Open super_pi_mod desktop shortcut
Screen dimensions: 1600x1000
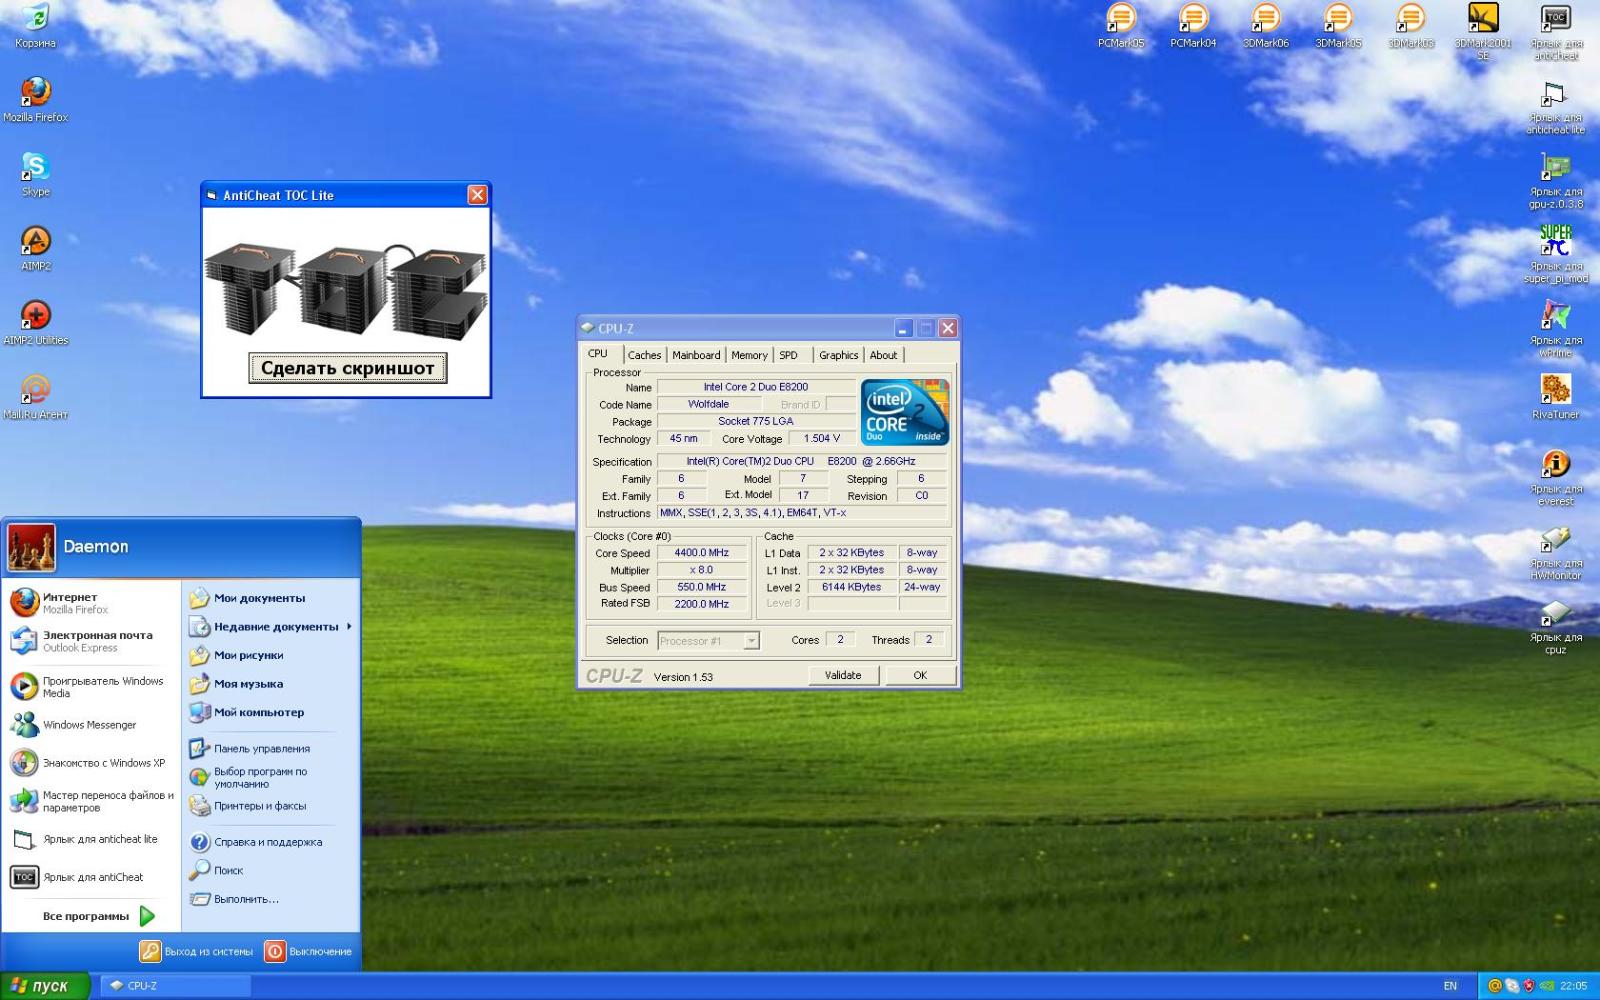pos(1555,254)
